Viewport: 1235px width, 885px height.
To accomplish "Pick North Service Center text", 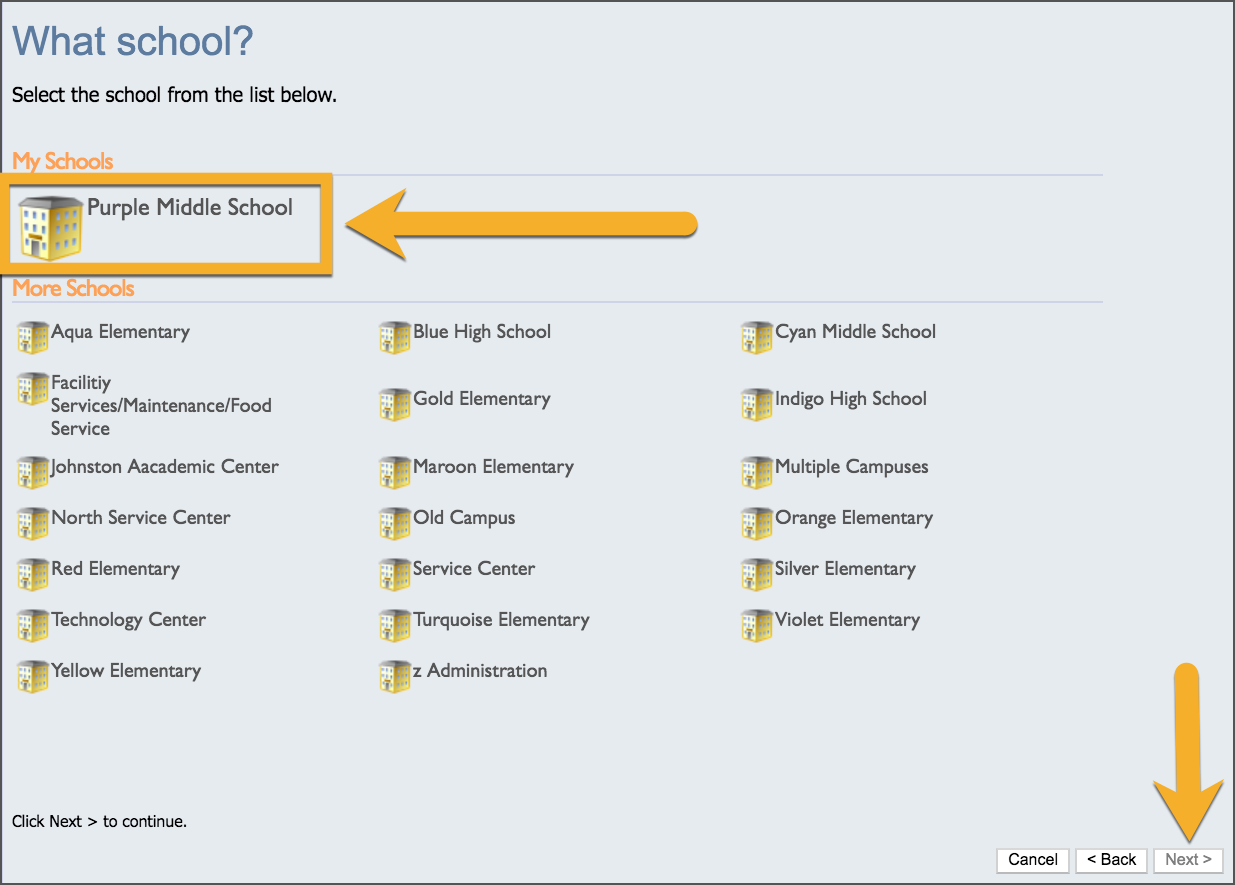I will click(141, 518).
